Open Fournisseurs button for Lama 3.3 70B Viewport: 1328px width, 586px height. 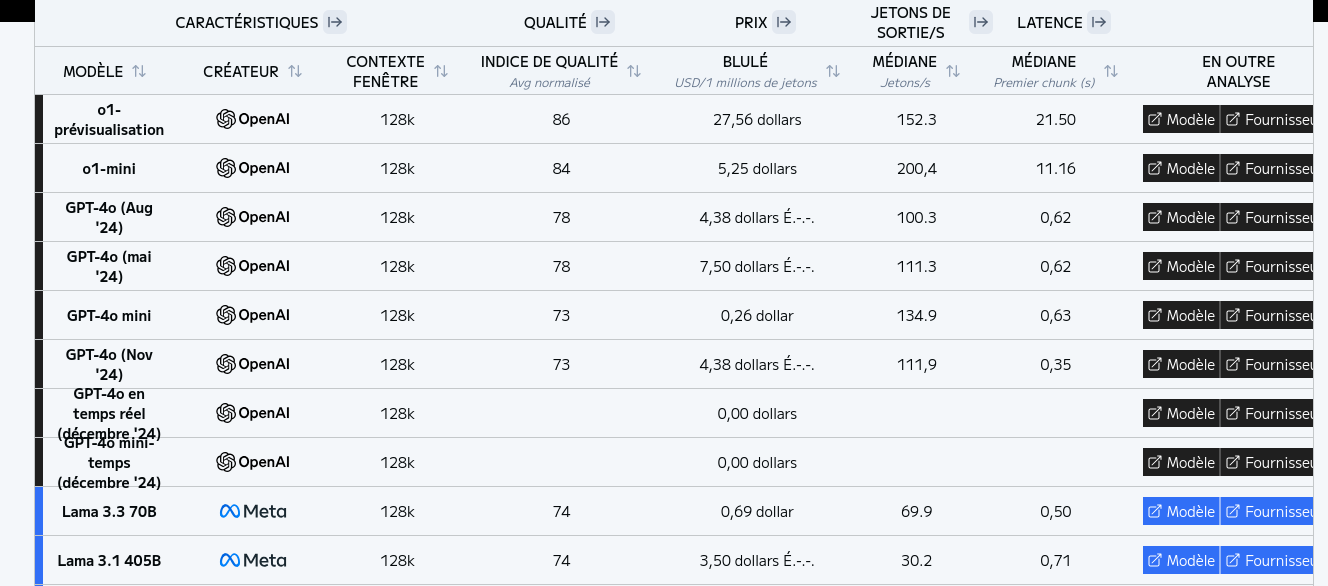click(1268, 511)
